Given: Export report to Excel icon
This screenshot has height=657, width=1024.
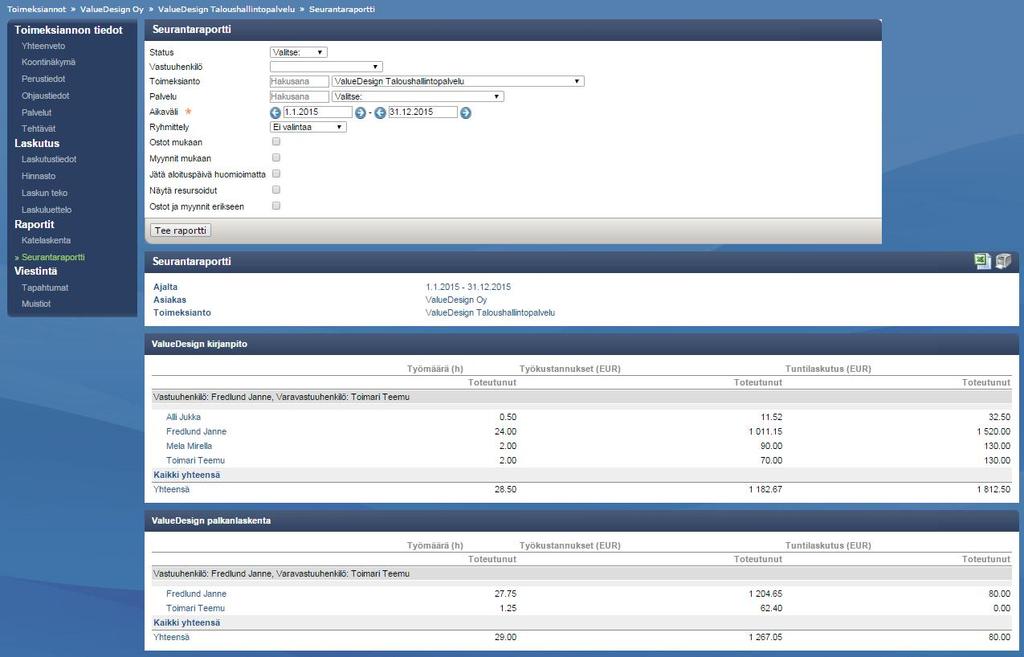Looking at the screenshot, I should click(x=982, y=261).
